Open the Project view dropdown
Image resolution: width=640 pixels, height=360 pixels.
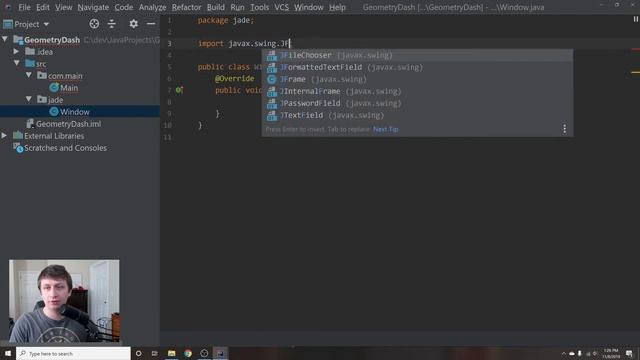[x=27, y=24]
